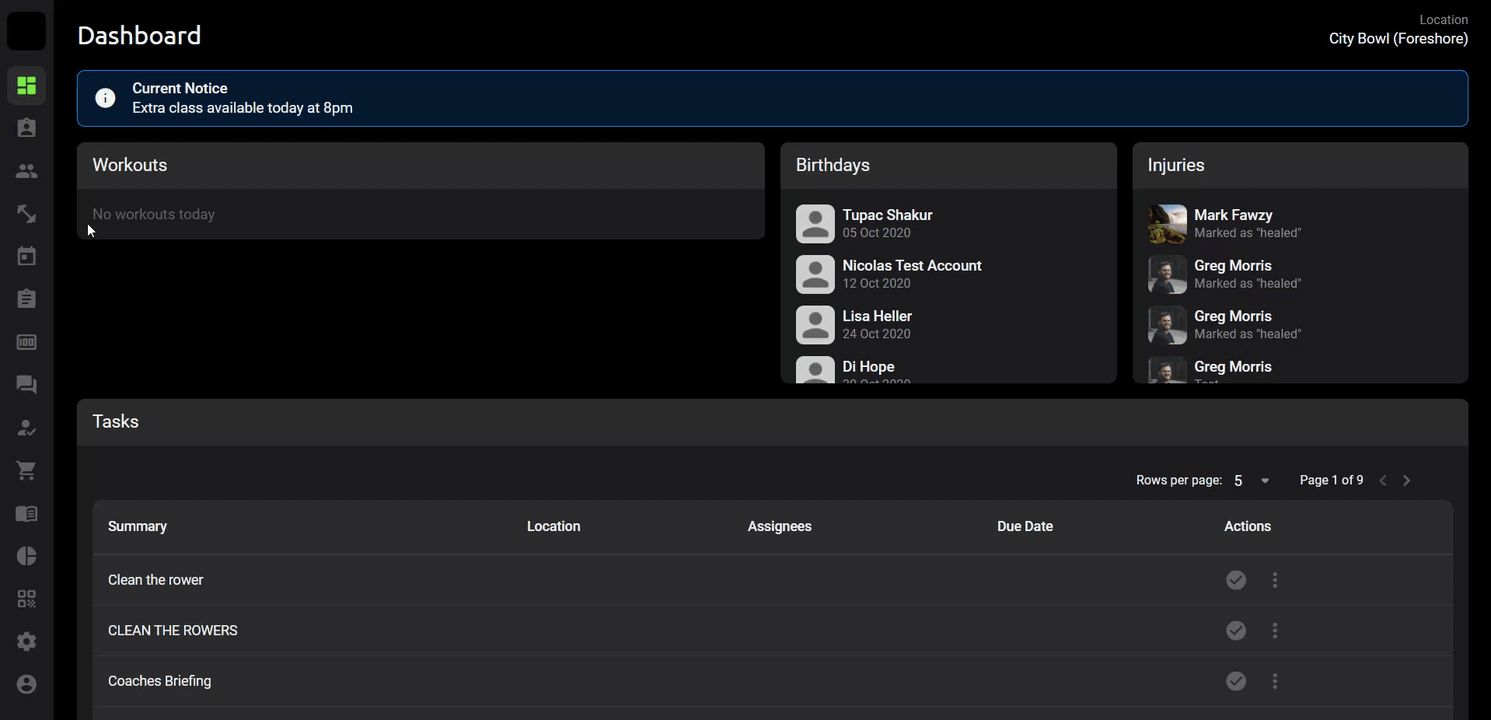1491x720 pixels.
Task: Click the QR code icon in sidebar
Action: [x=26, y=599]
